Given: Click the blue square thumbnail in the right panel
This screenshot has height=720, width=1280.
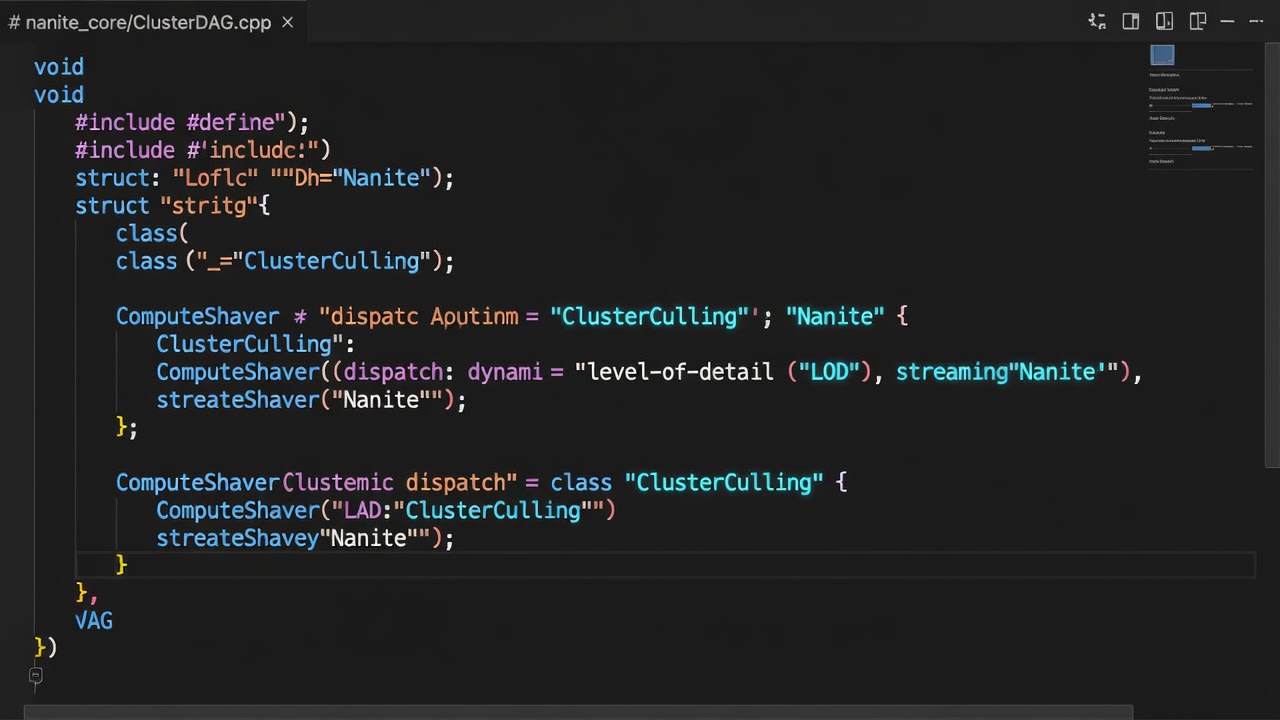Looking at the screenshot, I should click(1162, 55).
